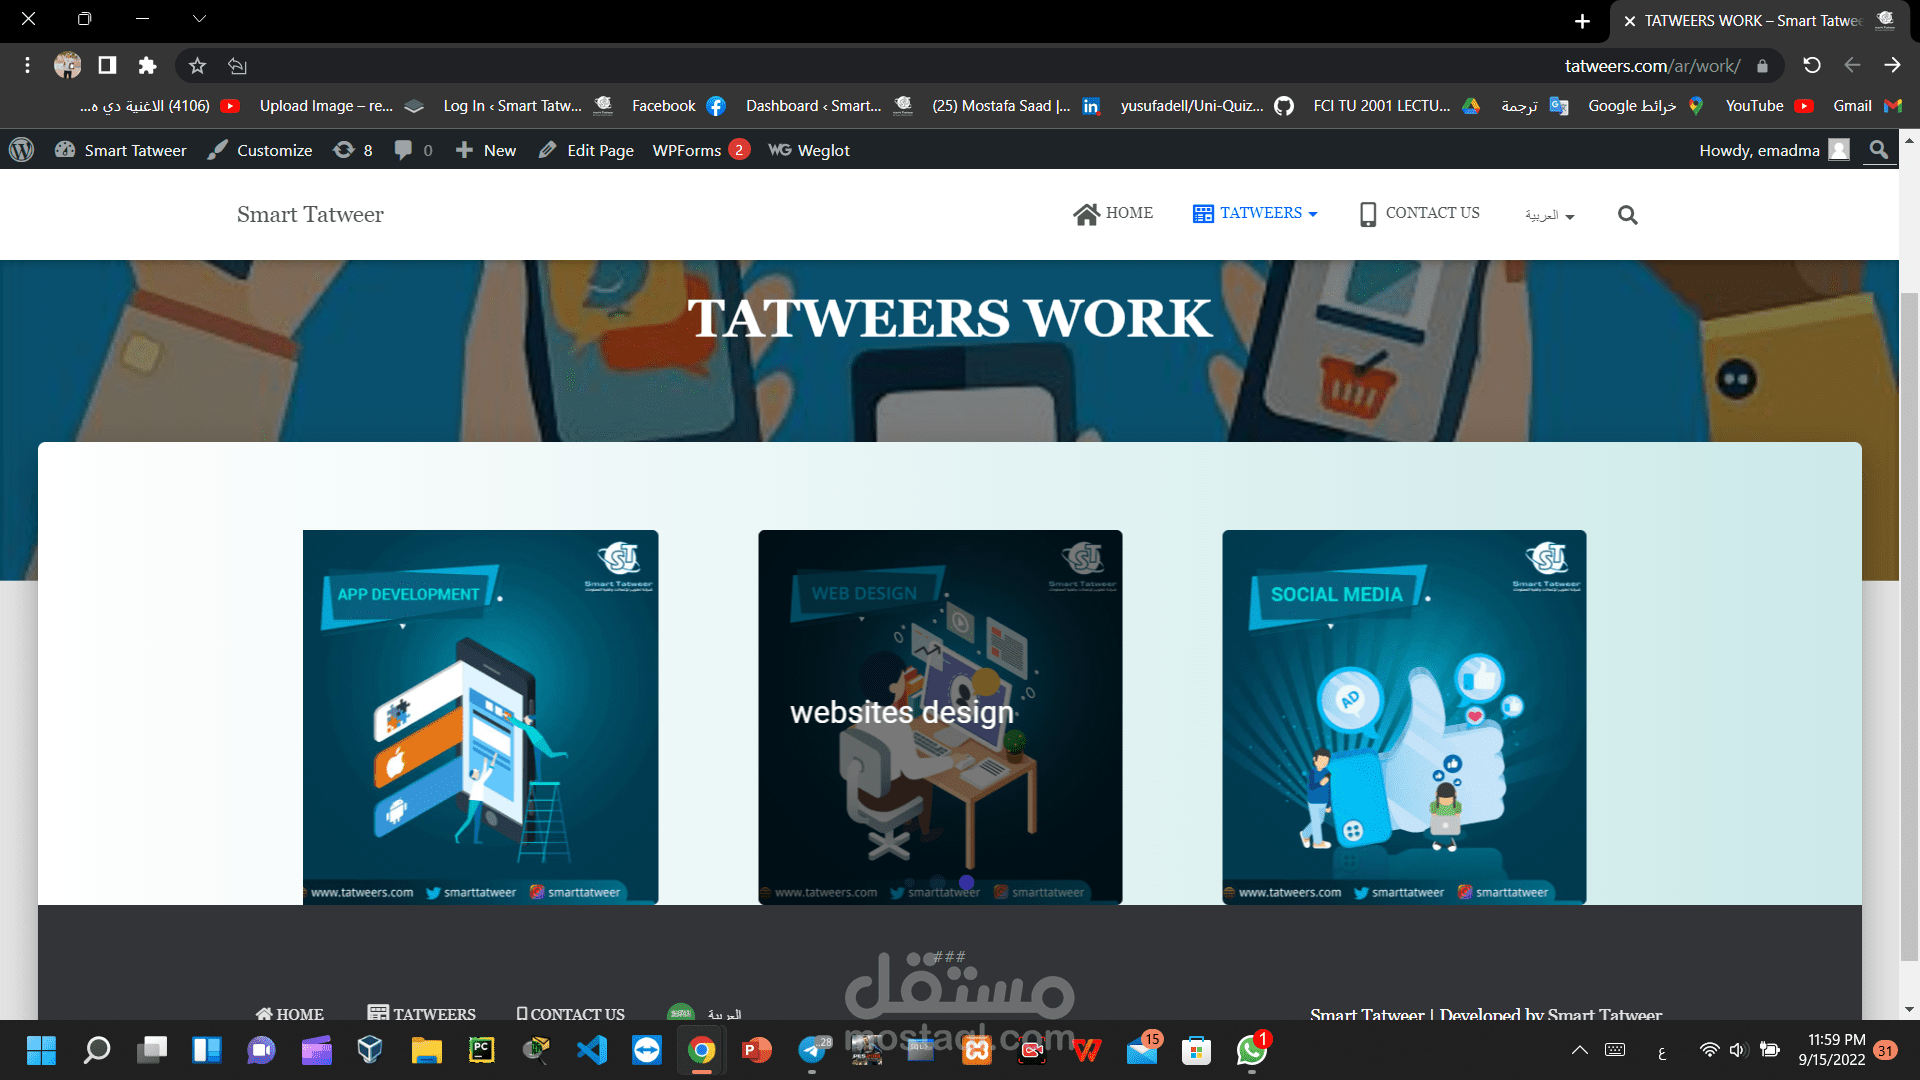View the 8 pending updates
The image size is (1920, 1080).
point(353,150)
